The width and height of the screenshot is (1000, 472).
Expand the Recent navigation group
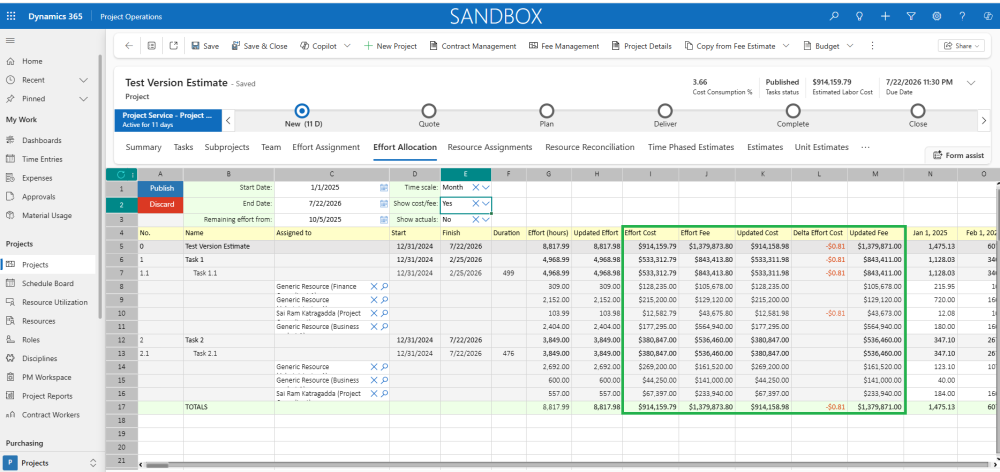pyautogui.click(x=83, y=80)
